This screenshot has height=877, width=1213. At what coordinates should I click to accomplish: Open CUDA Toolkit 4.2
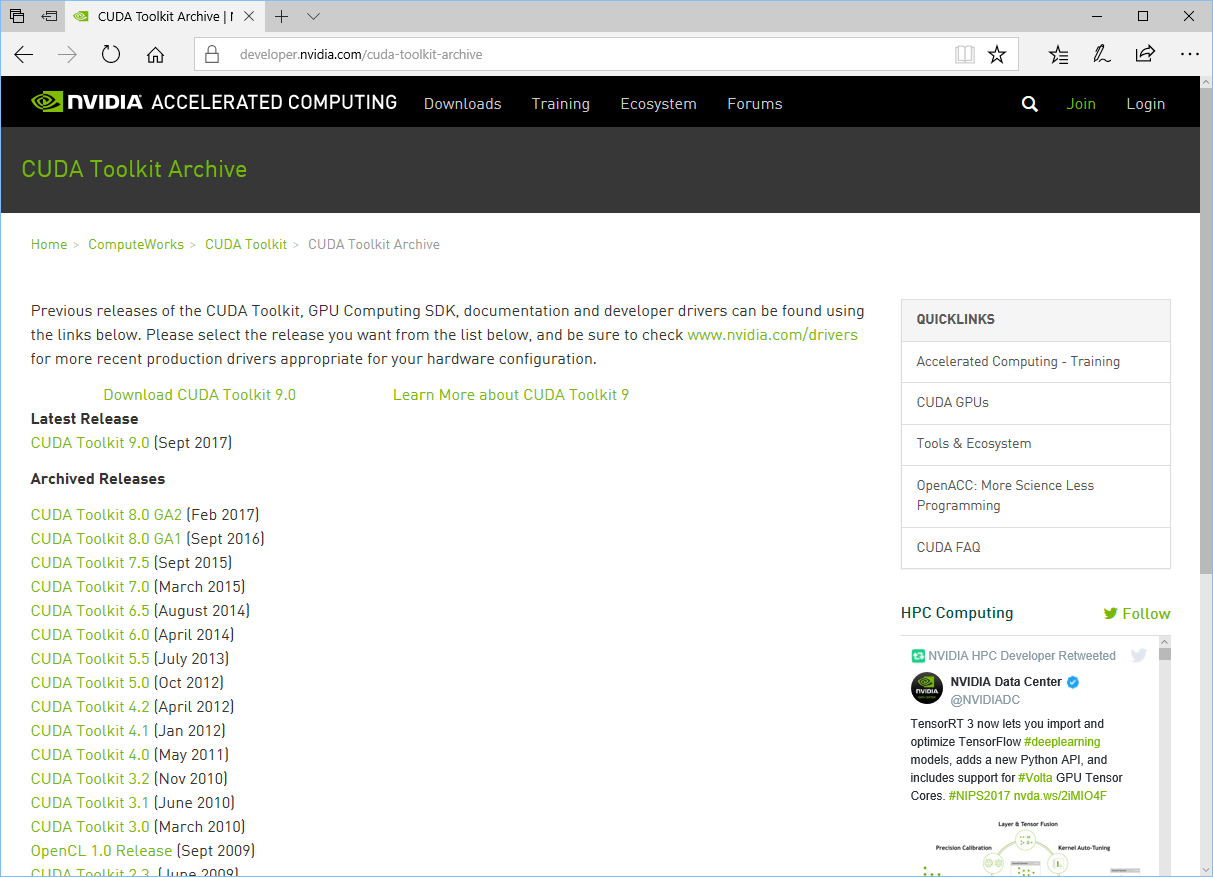click(x=90, y=707)
